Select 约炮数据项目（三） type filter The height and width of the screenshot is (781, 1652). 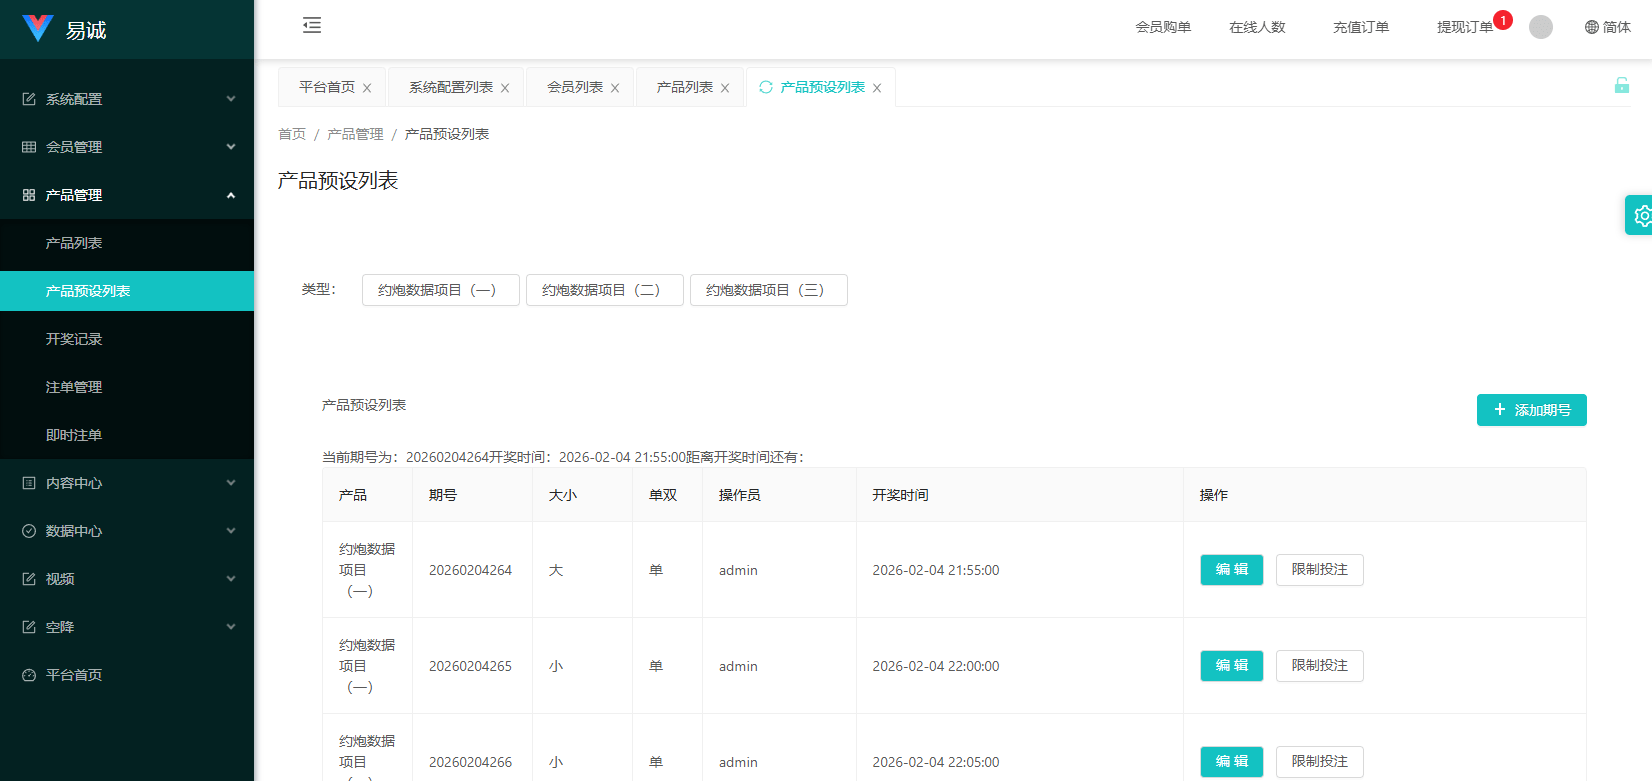point(768,290)
